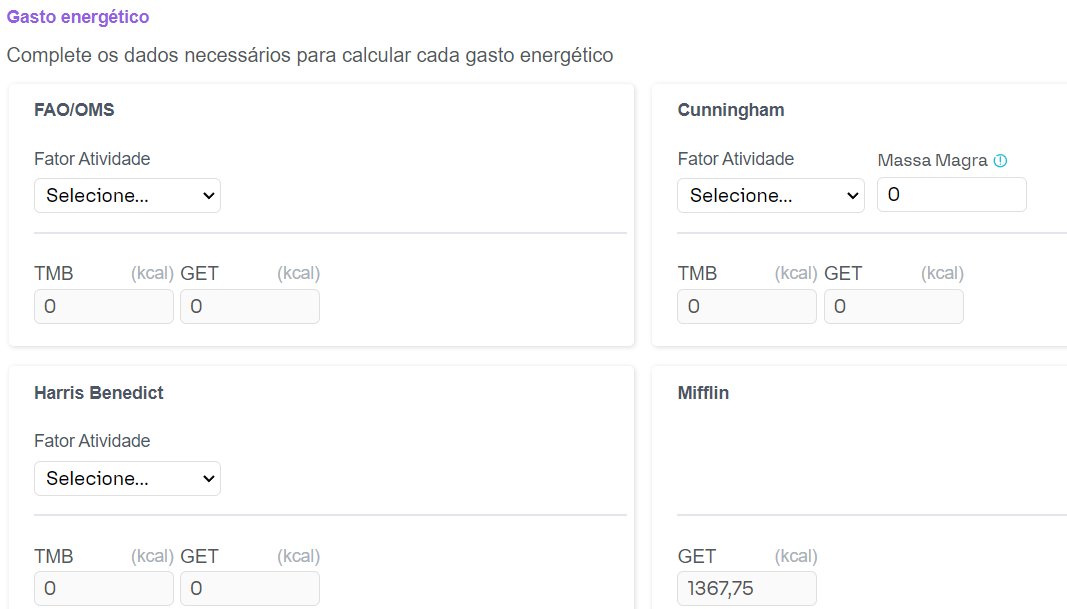This screenshot has width=1067, height=609.
Task: Click the Cunningham GET field
Action: pos(894,307)
